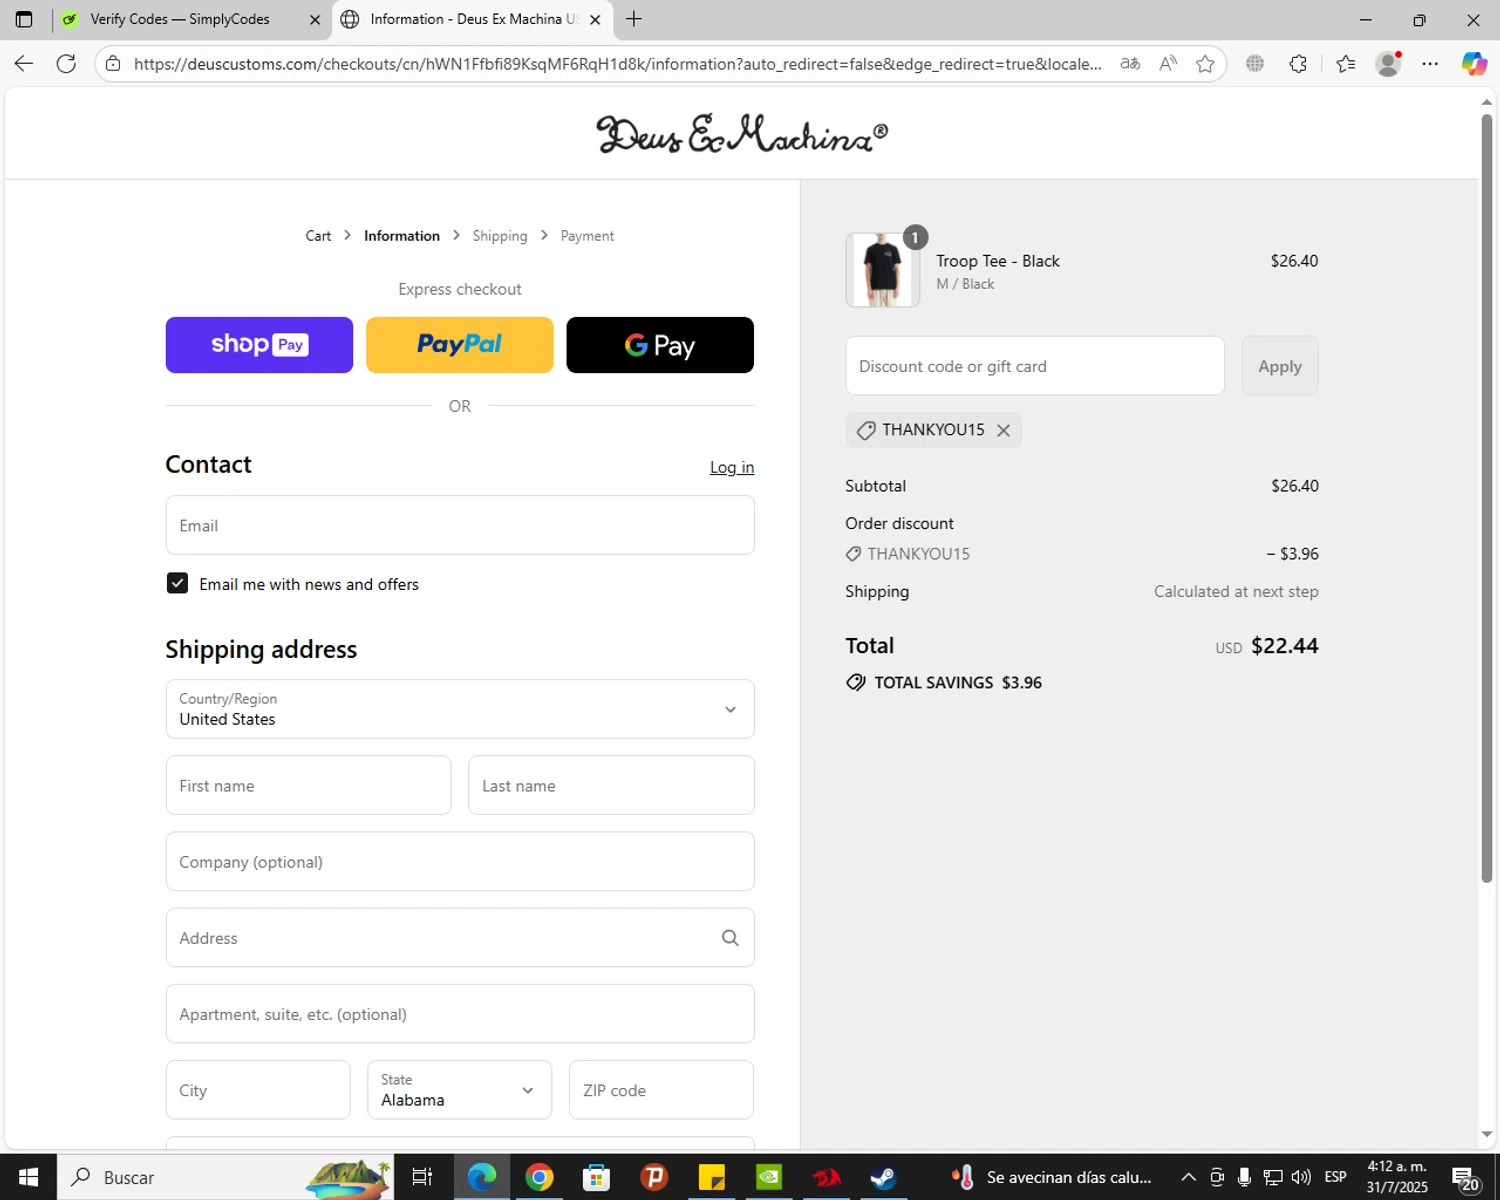Open read aloud icon in address bar

tap(1168, 64)
